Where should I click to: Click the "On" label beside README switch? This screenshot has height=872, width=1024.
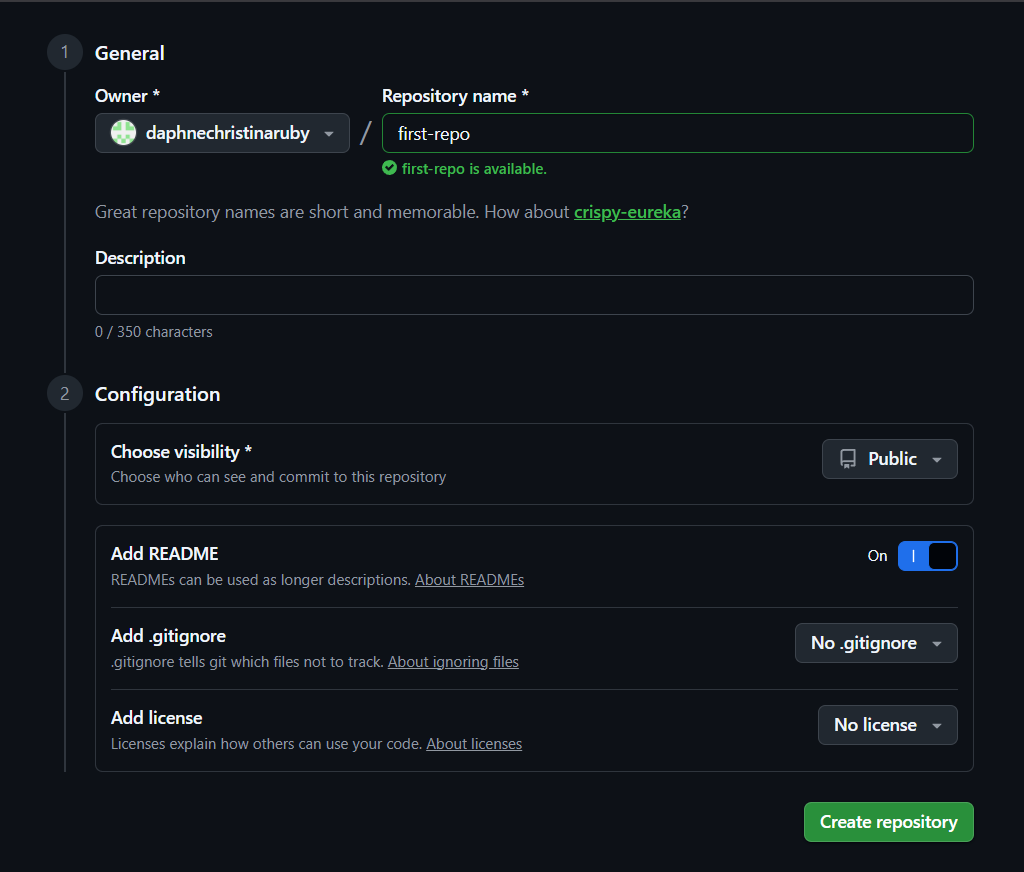pyautogui.click(x=877, y=556)
